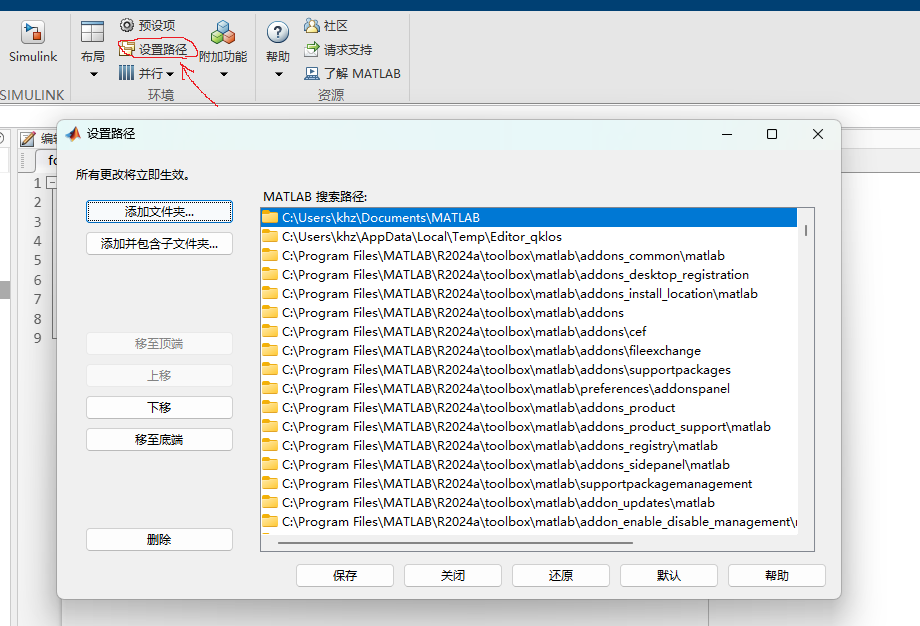Viewport: 920px width, 626px height.
Task: Open 预设项 preferences
Action: point(147,25)
